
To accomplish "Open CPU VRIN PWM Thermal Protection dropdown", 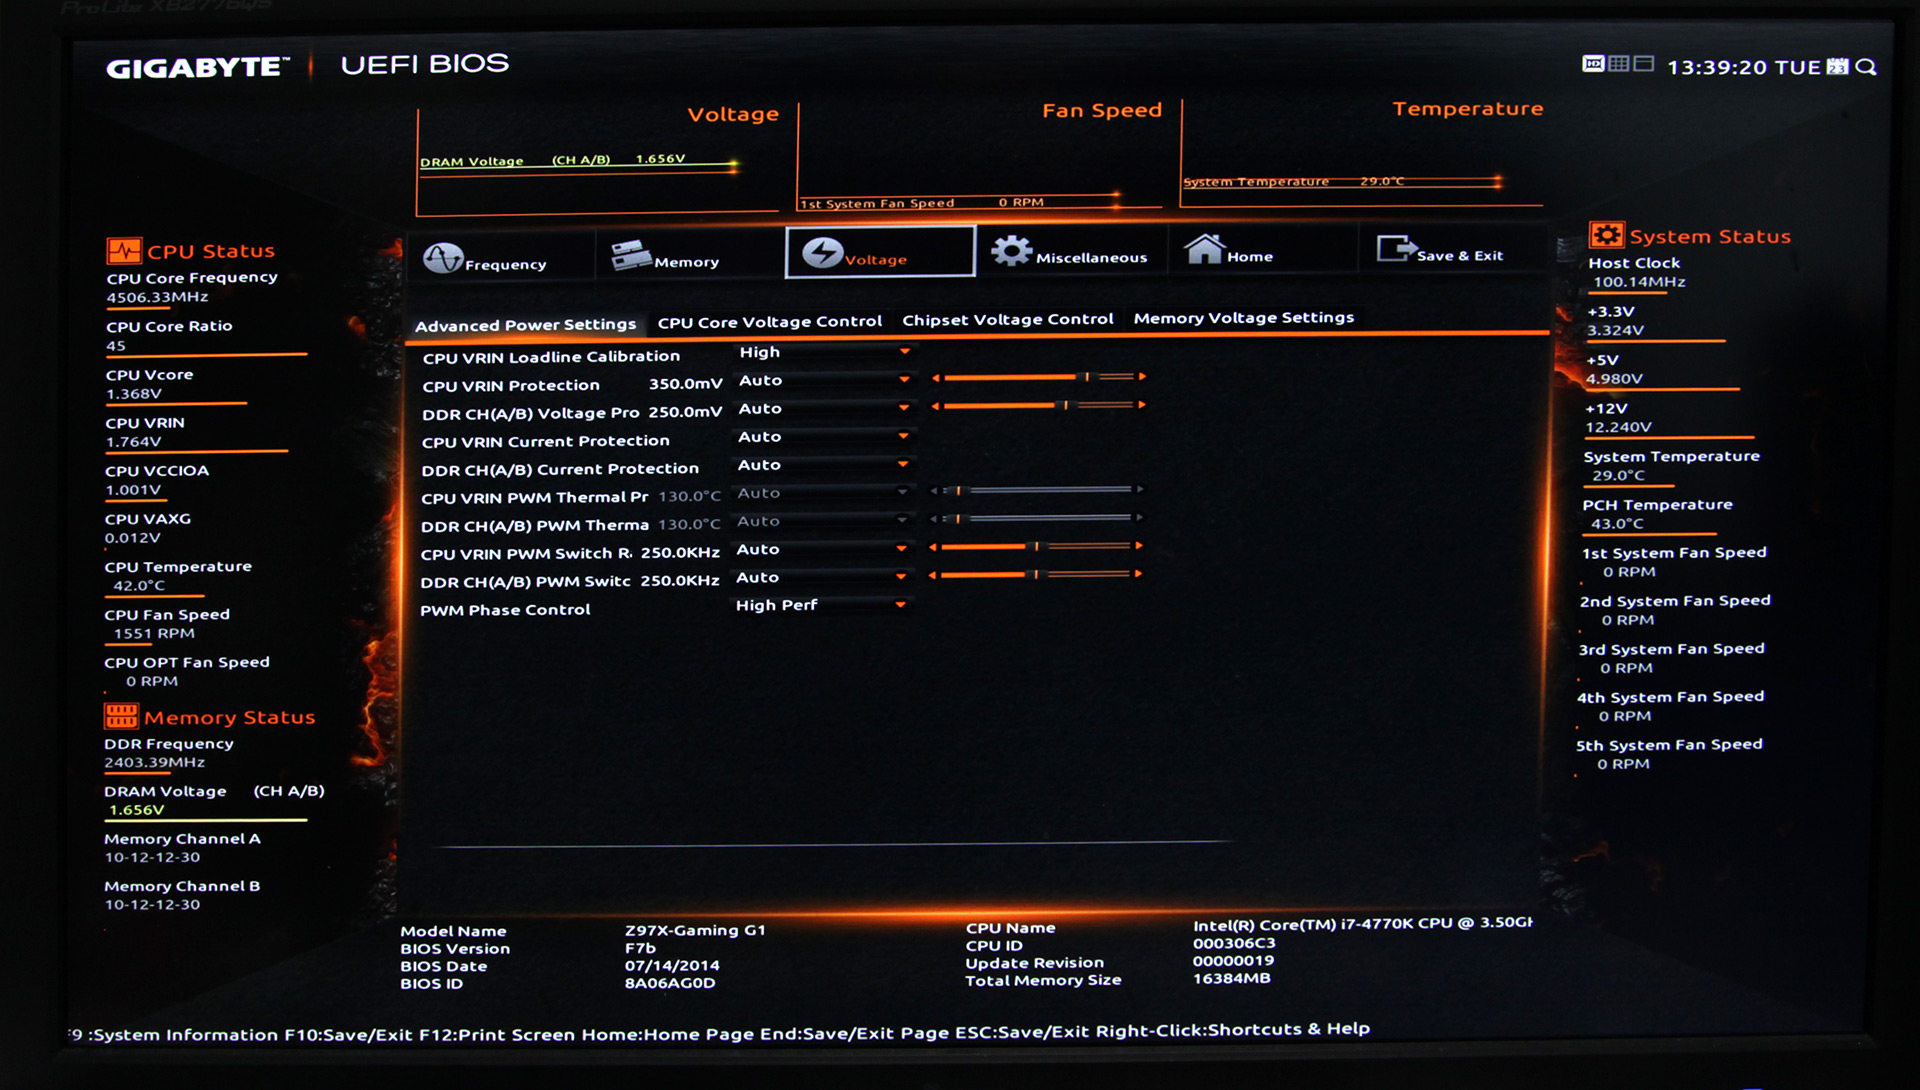I will click(823, 493).
